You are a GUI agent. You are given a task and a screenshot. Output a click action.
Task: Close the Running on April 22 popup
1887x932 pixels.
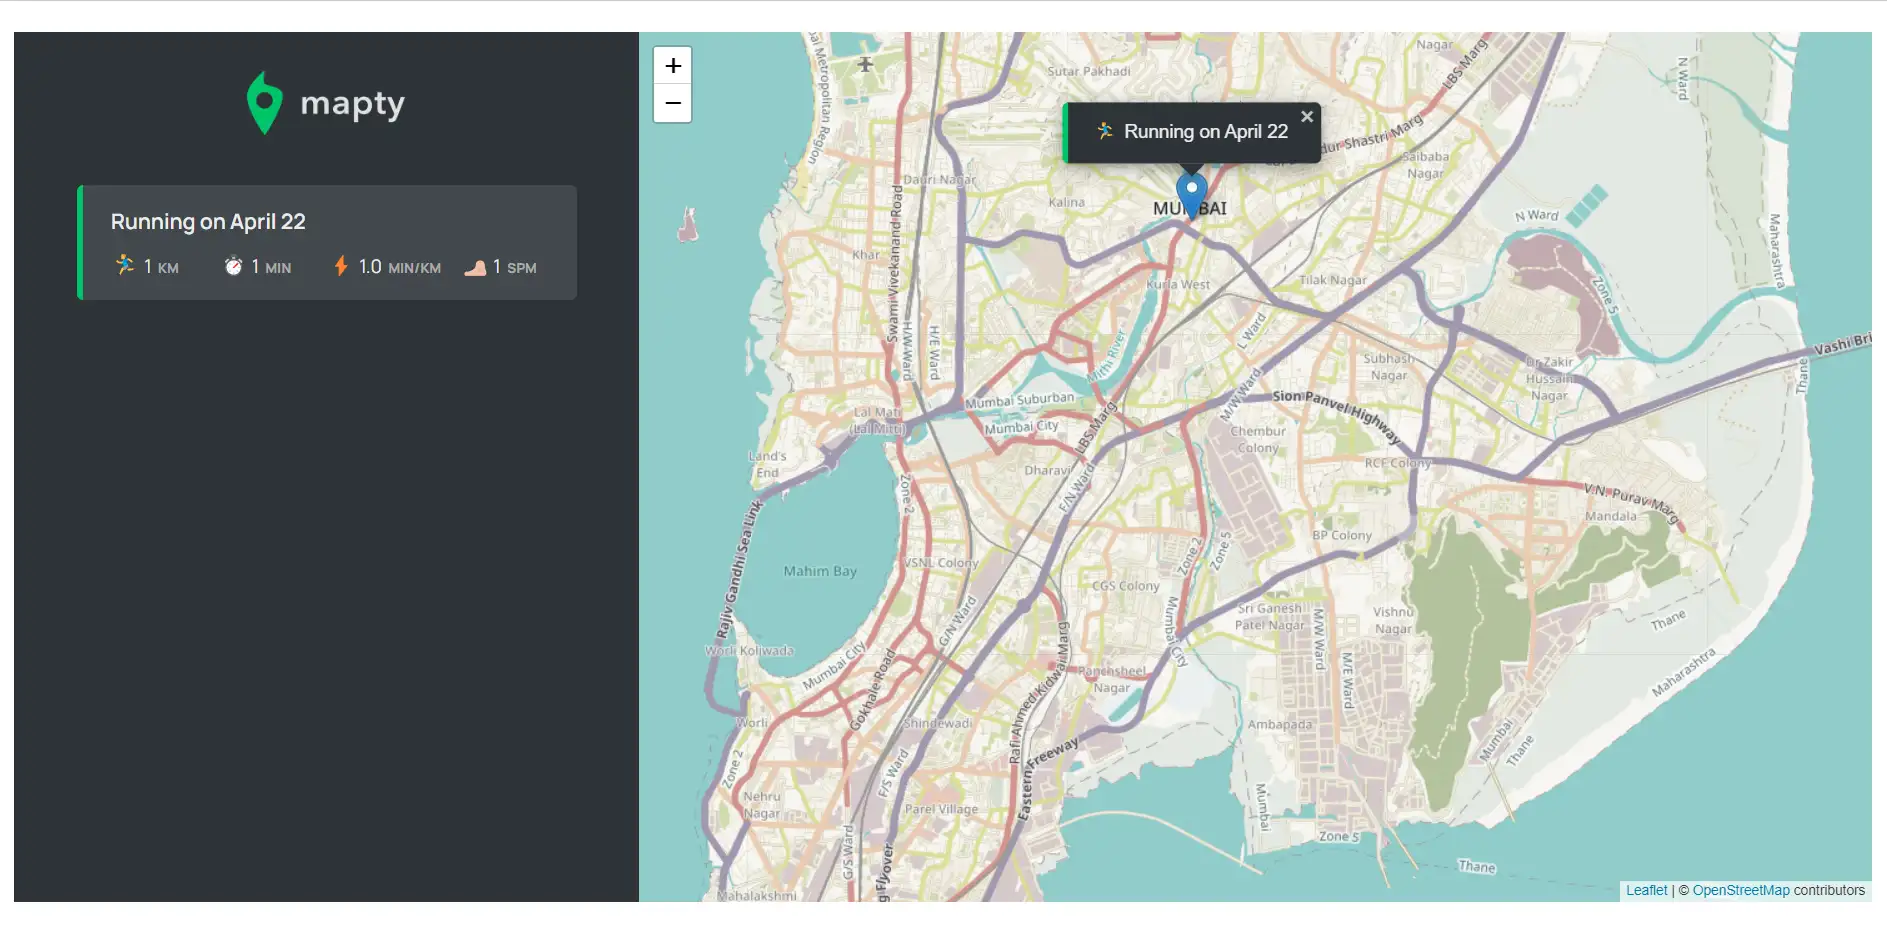click(x=1307, y=116)
